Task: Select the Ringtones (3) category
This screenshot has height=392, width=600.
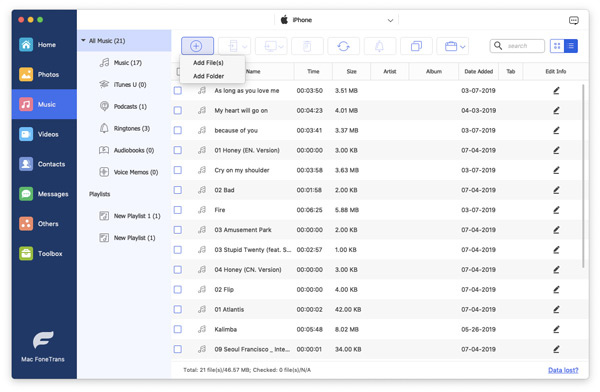Action: click(x=124, y=128)
